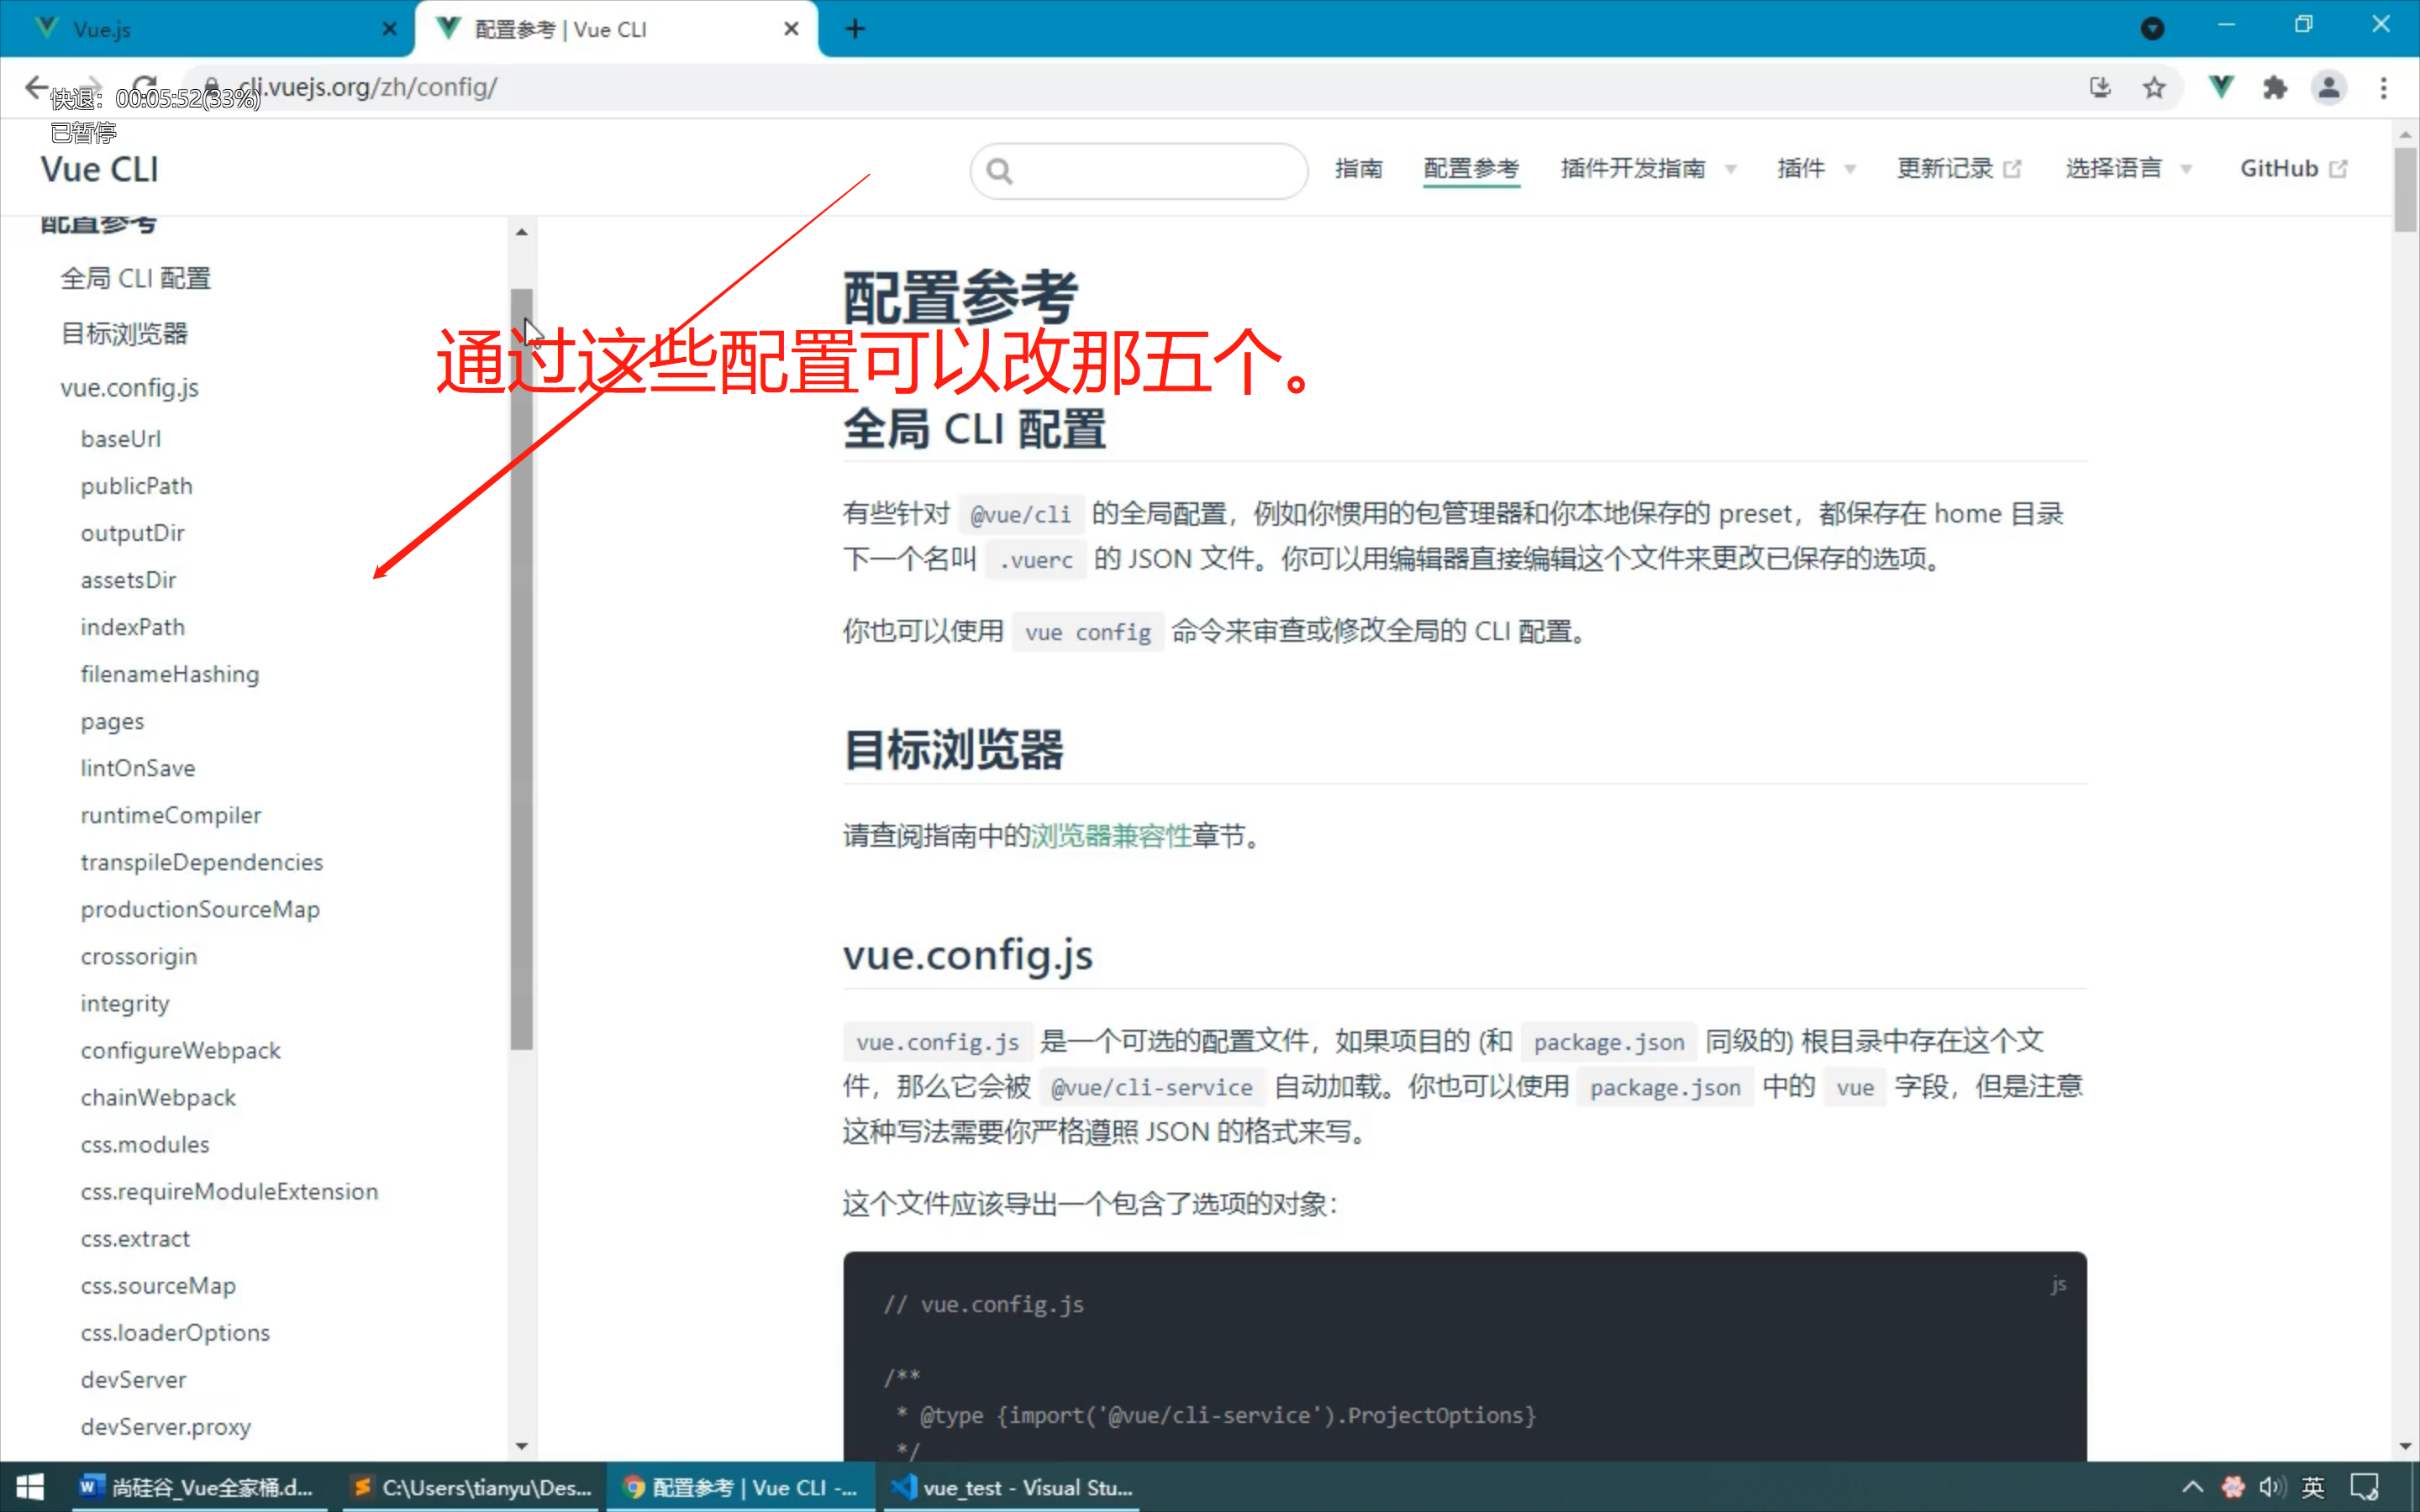2420x1512 pixels.
Task: Expand the 插件开发指南 dropdown
Action: [1648, 169]
